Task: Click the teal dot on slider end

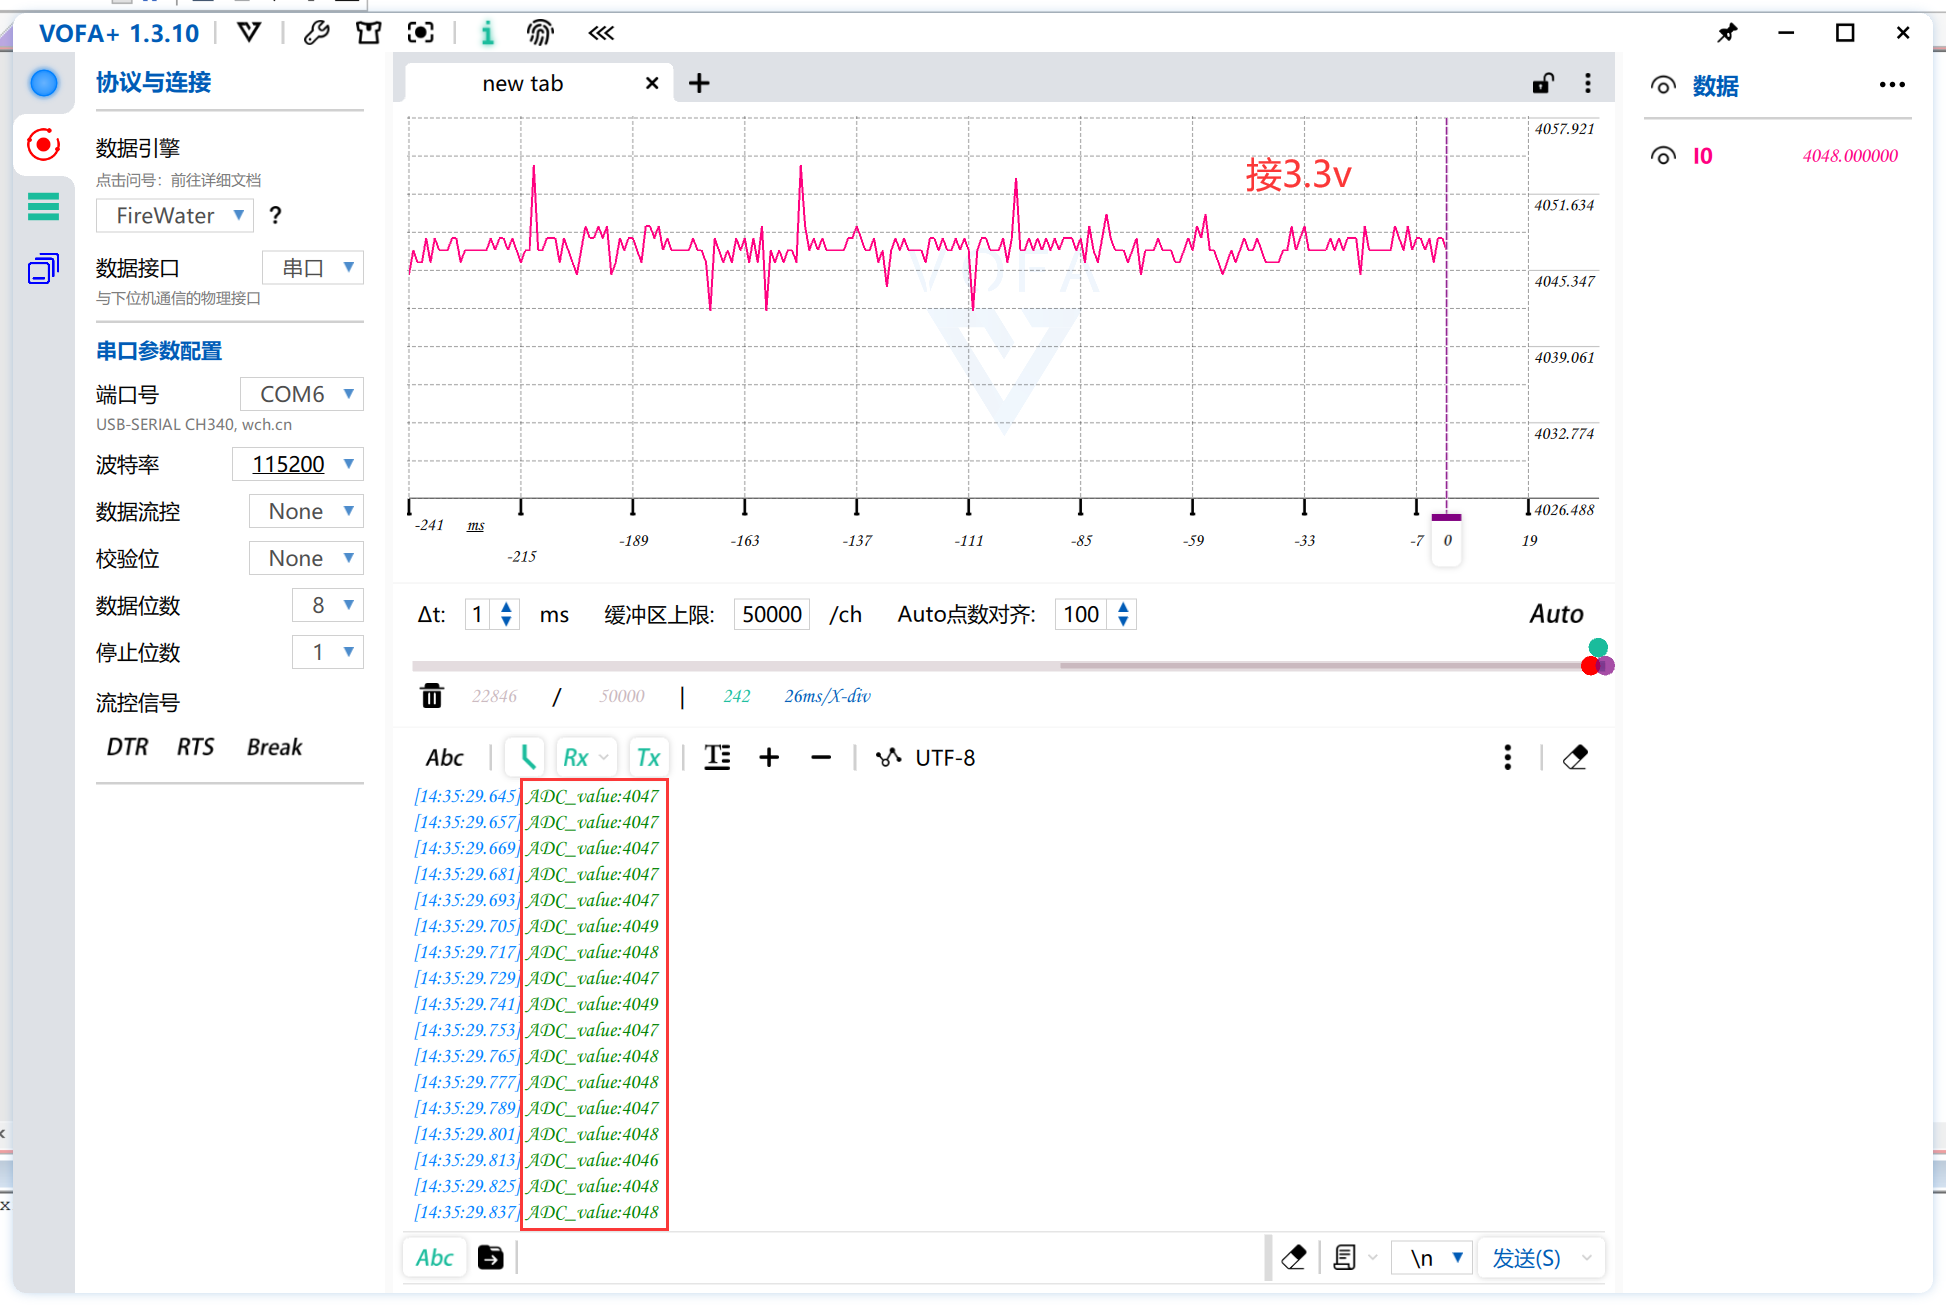Action: 1598,647
